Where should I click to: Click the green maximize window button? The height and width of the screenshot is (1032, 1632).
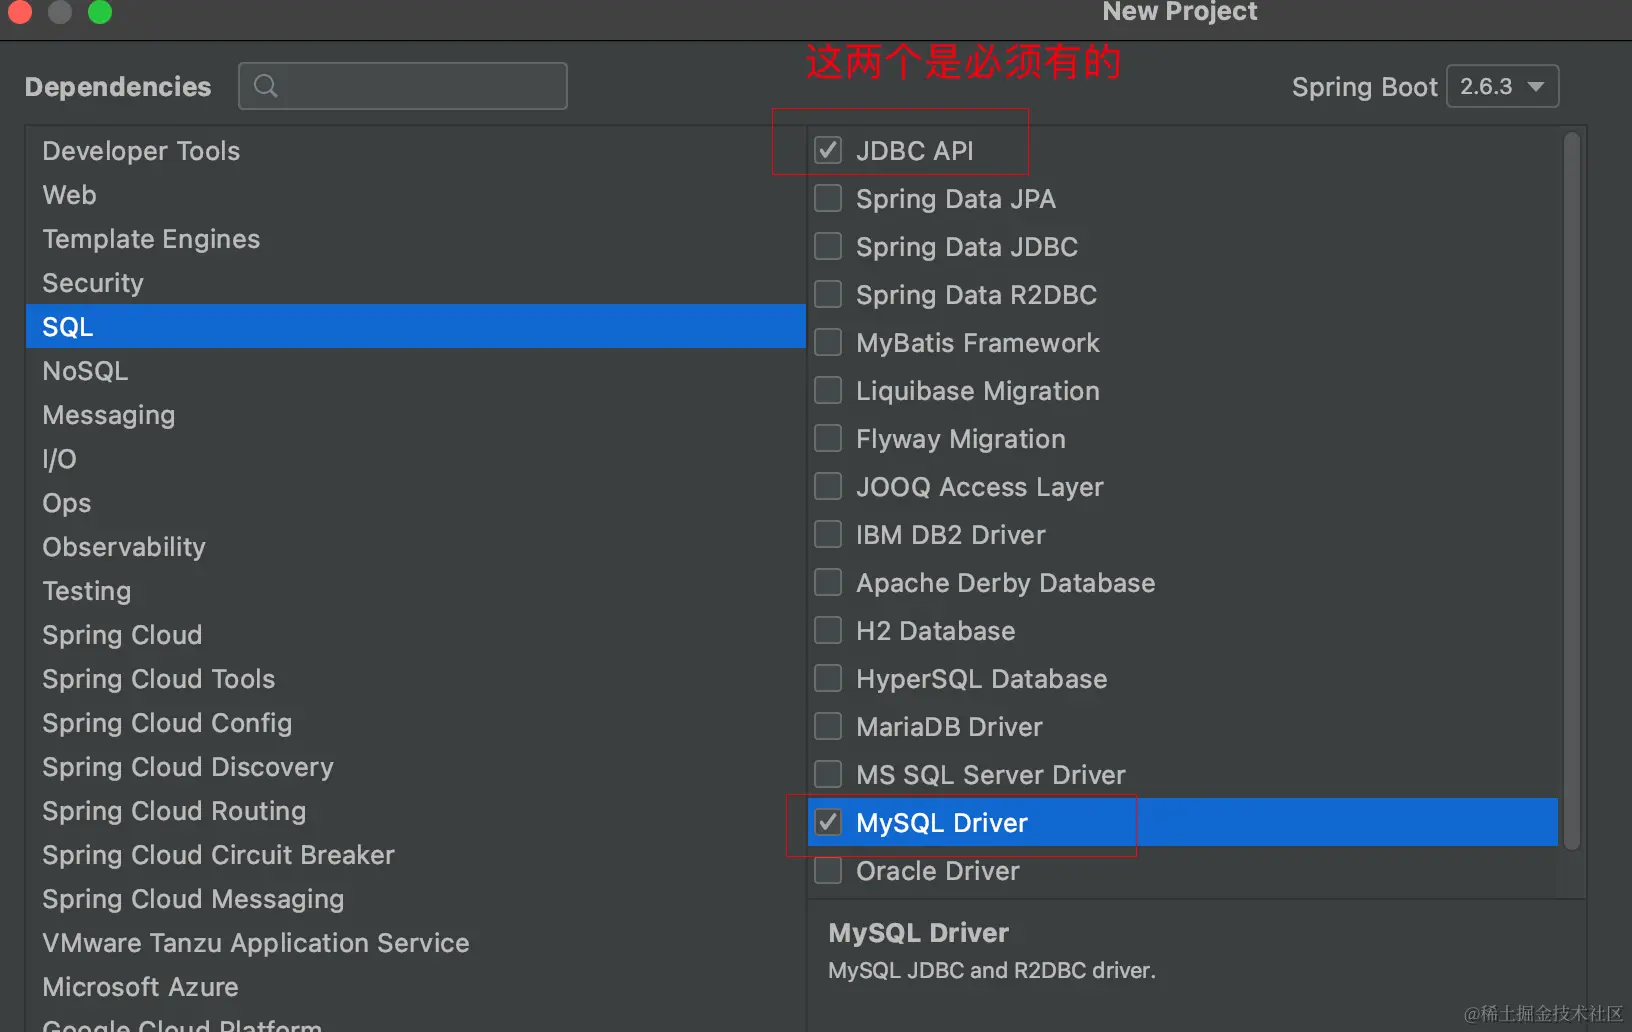click(x=100, y=12)
